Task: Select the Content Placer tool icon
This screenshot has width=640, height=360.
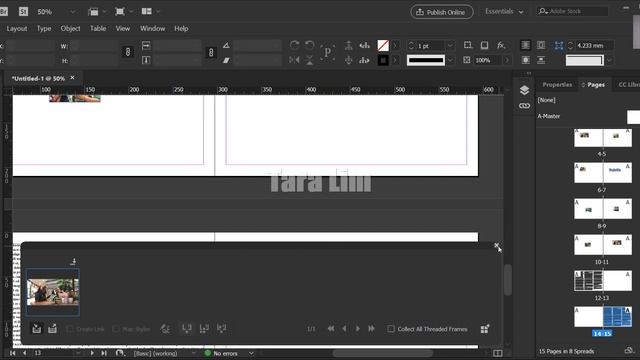Action: tap(52, 329)
